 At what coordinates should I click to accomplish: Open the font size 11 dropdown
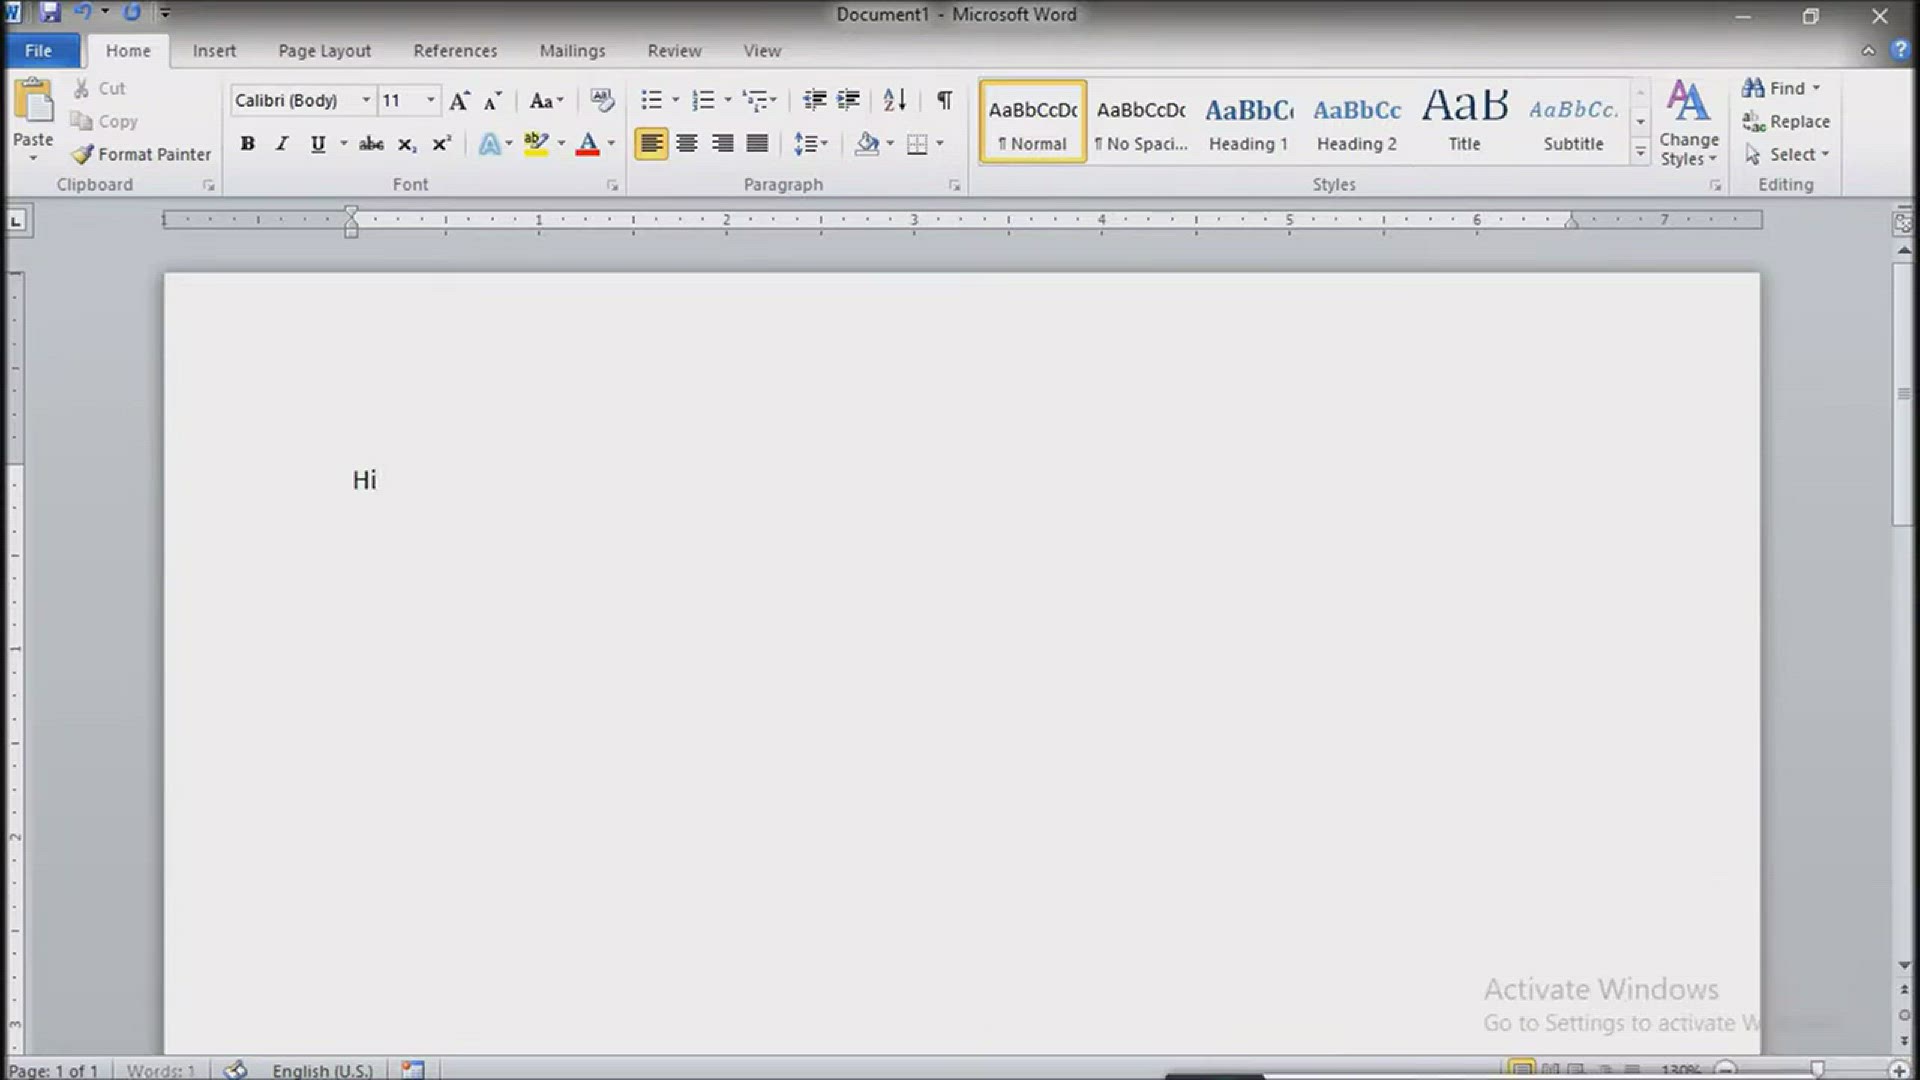[430, 100]
